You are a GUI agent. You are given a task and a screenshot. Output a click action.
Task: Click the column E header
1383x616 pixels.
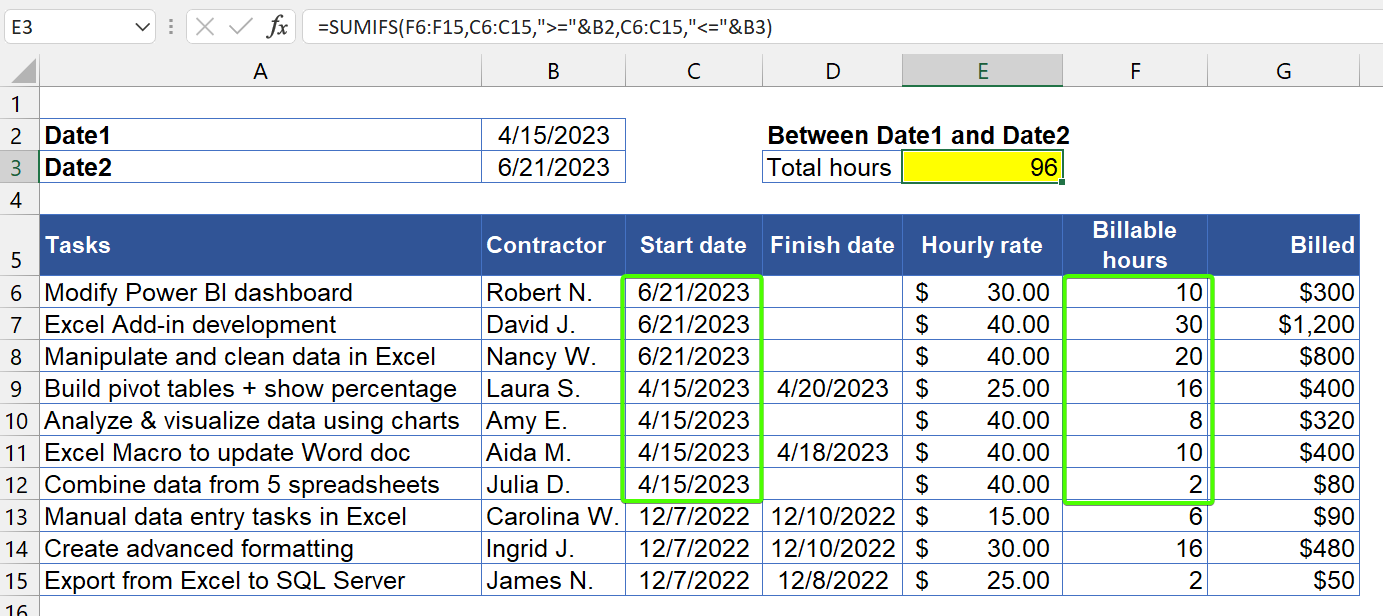982,70
